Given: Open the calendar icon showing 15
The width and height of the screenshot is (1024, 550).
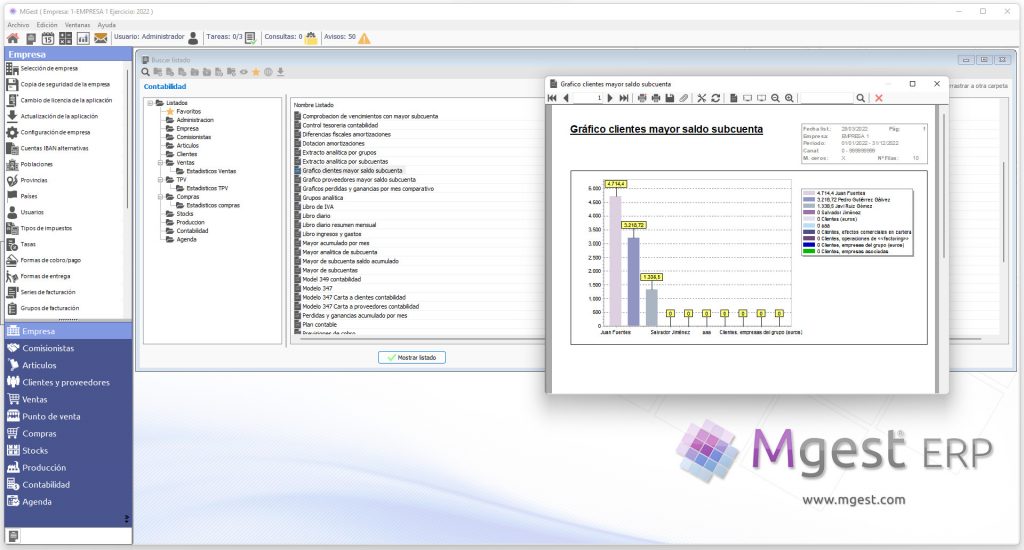Looking at the screenshot, I should point(48,39).
